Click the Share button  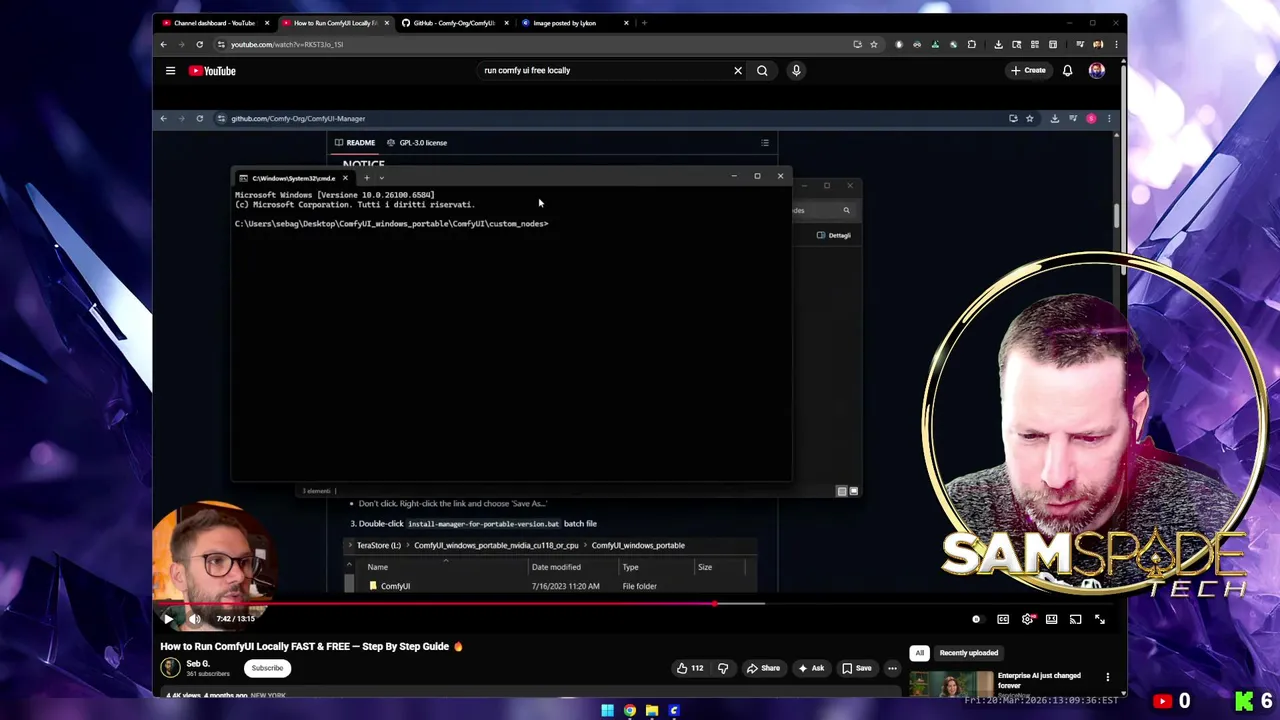pyautogui.click(x=763, y=668)
